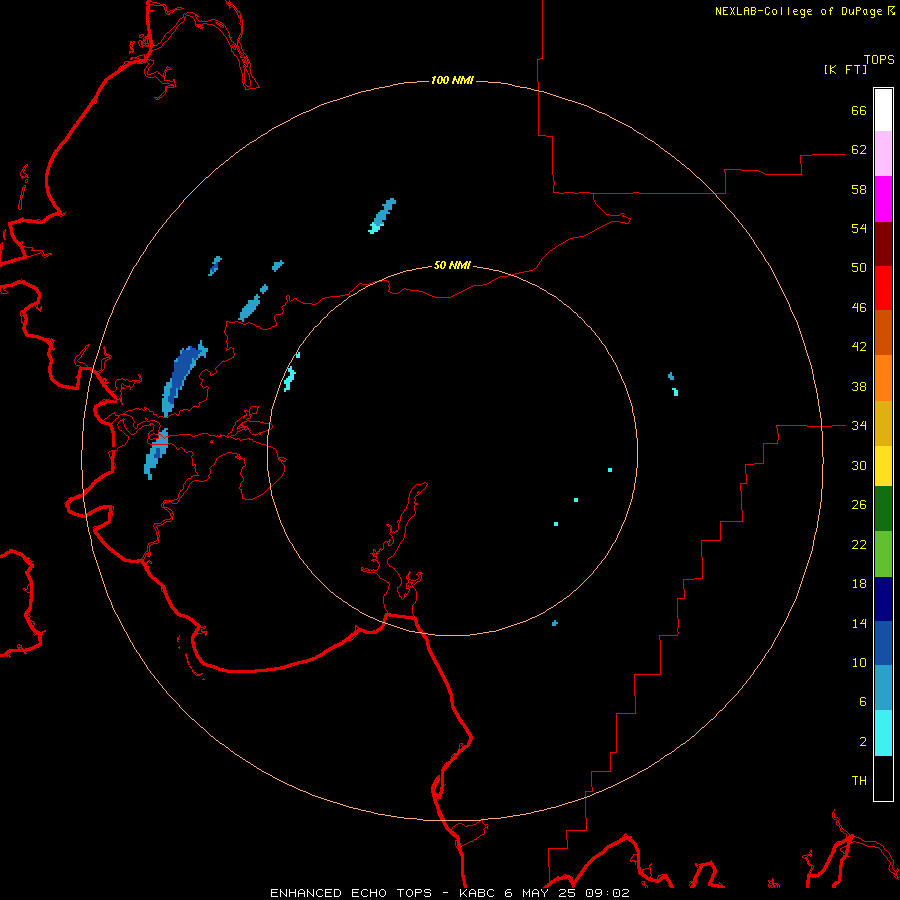Click the 'ENHANCED ECHO TOPS - KABC' caption
The image size is (900, 900).
[385, 893]
